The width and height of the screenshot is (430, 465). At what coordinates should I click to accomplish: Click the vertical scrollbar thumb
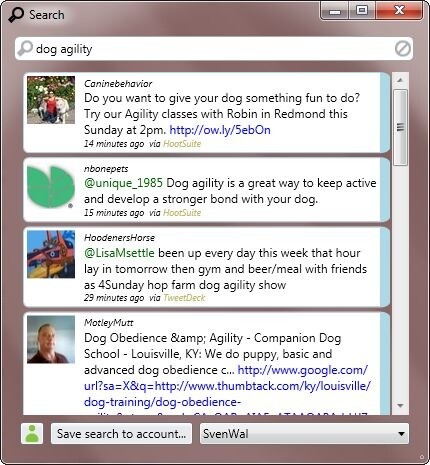[x=401, y=127]
